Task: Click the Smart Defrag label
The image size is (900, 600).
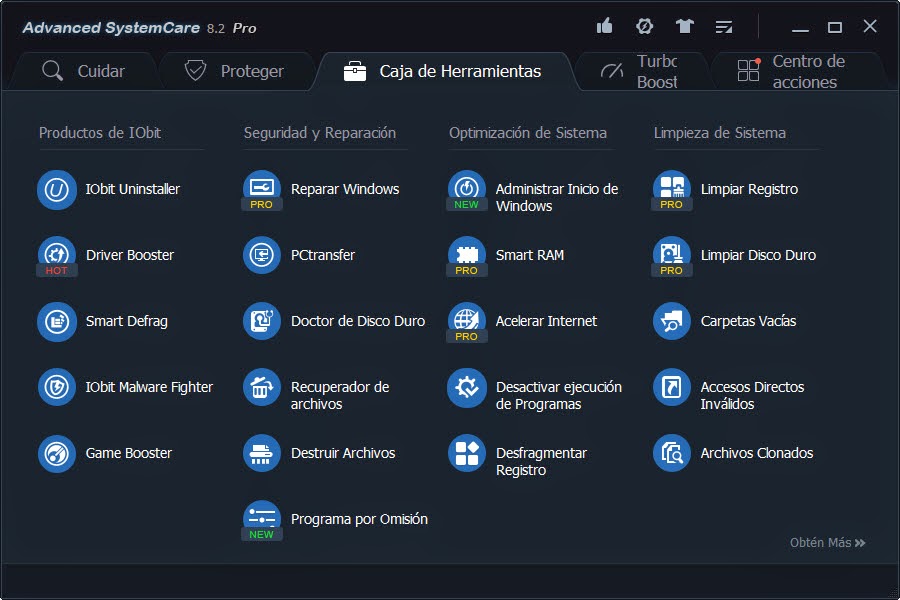Action: click(126, 322)
